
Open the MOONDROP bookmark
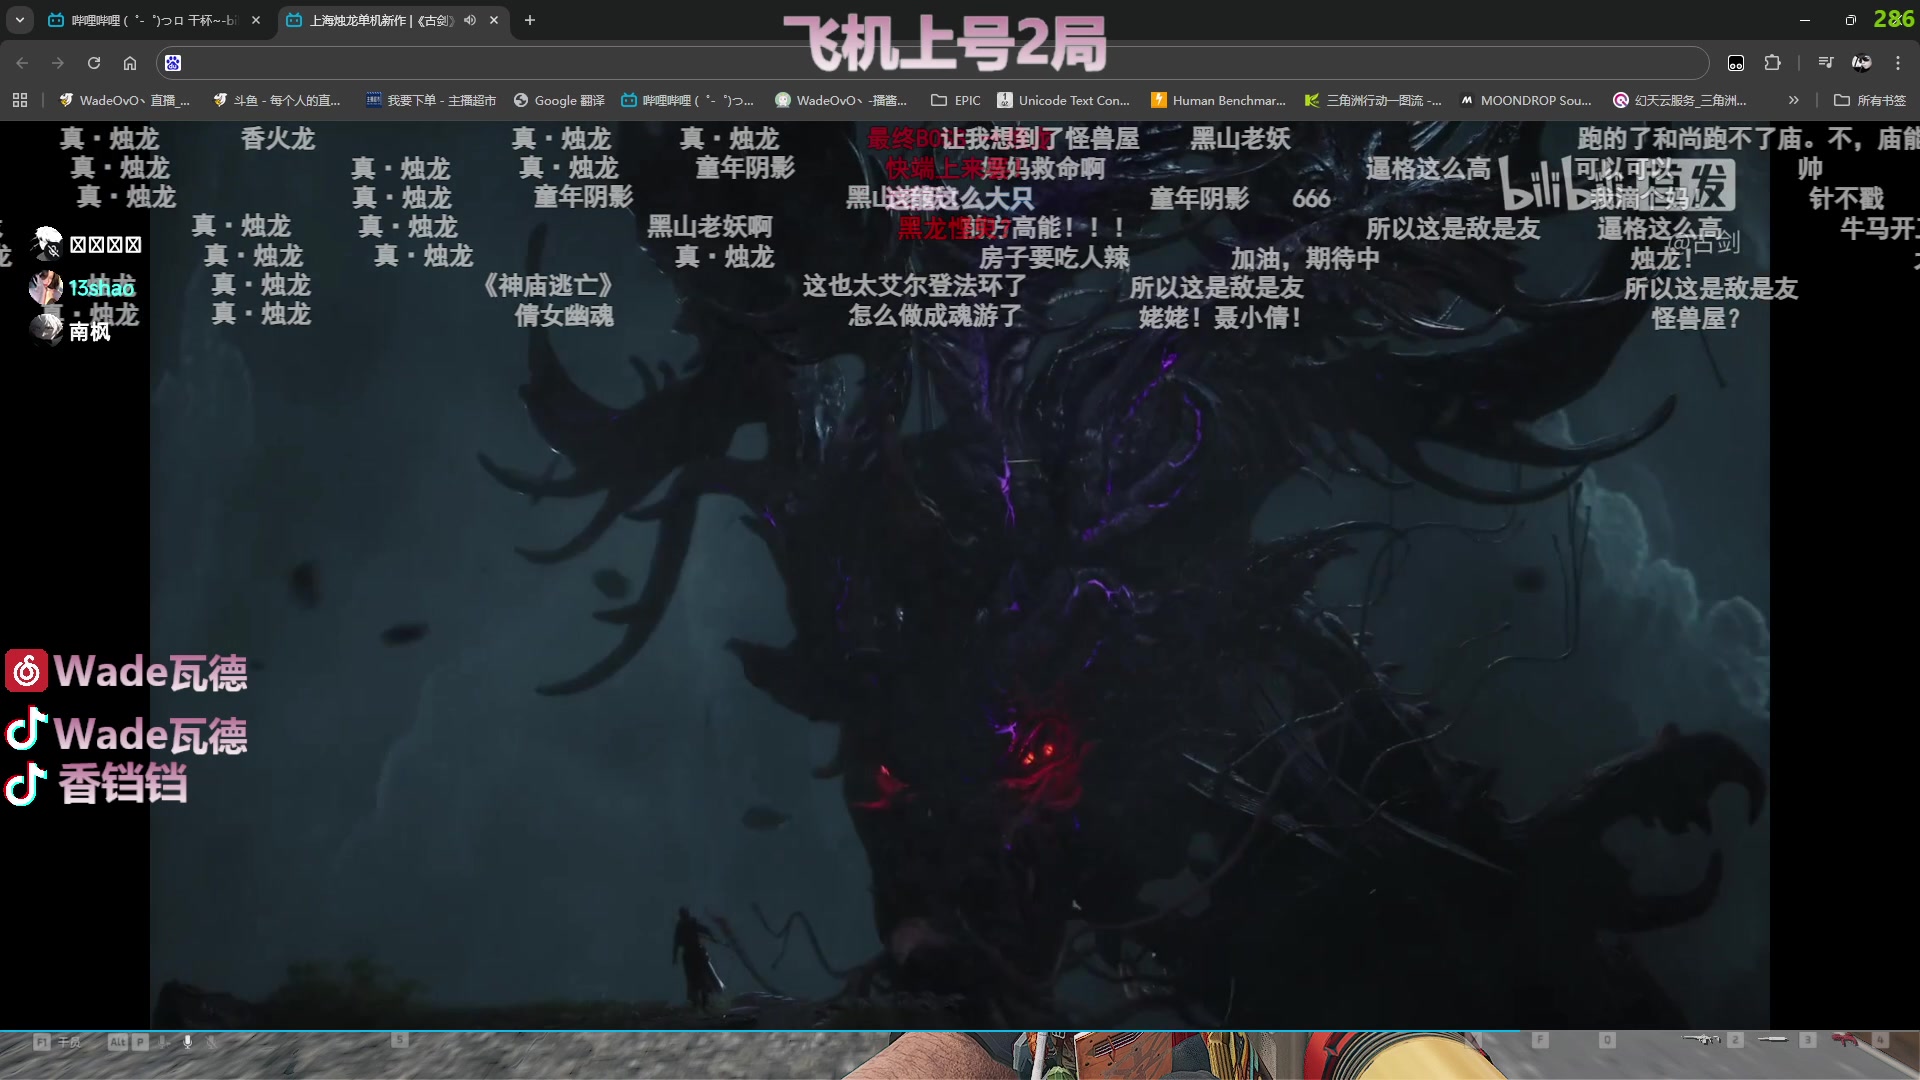tap(1526, 100)
